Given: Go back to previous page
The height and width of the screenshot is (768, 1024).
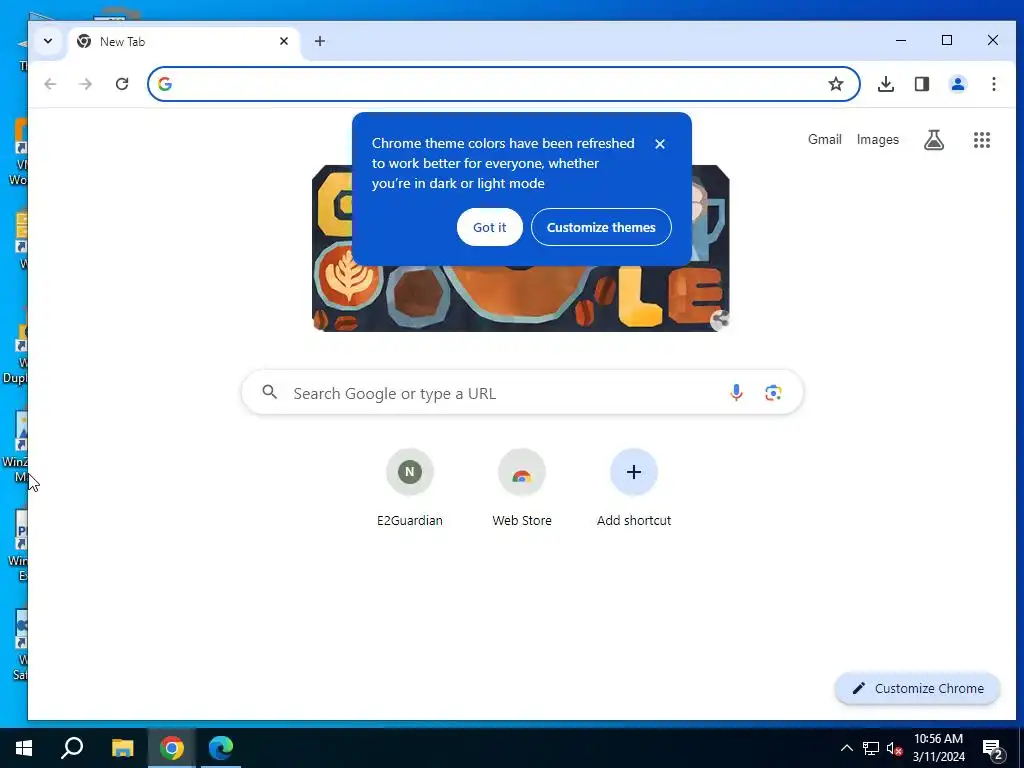Looking at the screenshot, I should (50, 84).
